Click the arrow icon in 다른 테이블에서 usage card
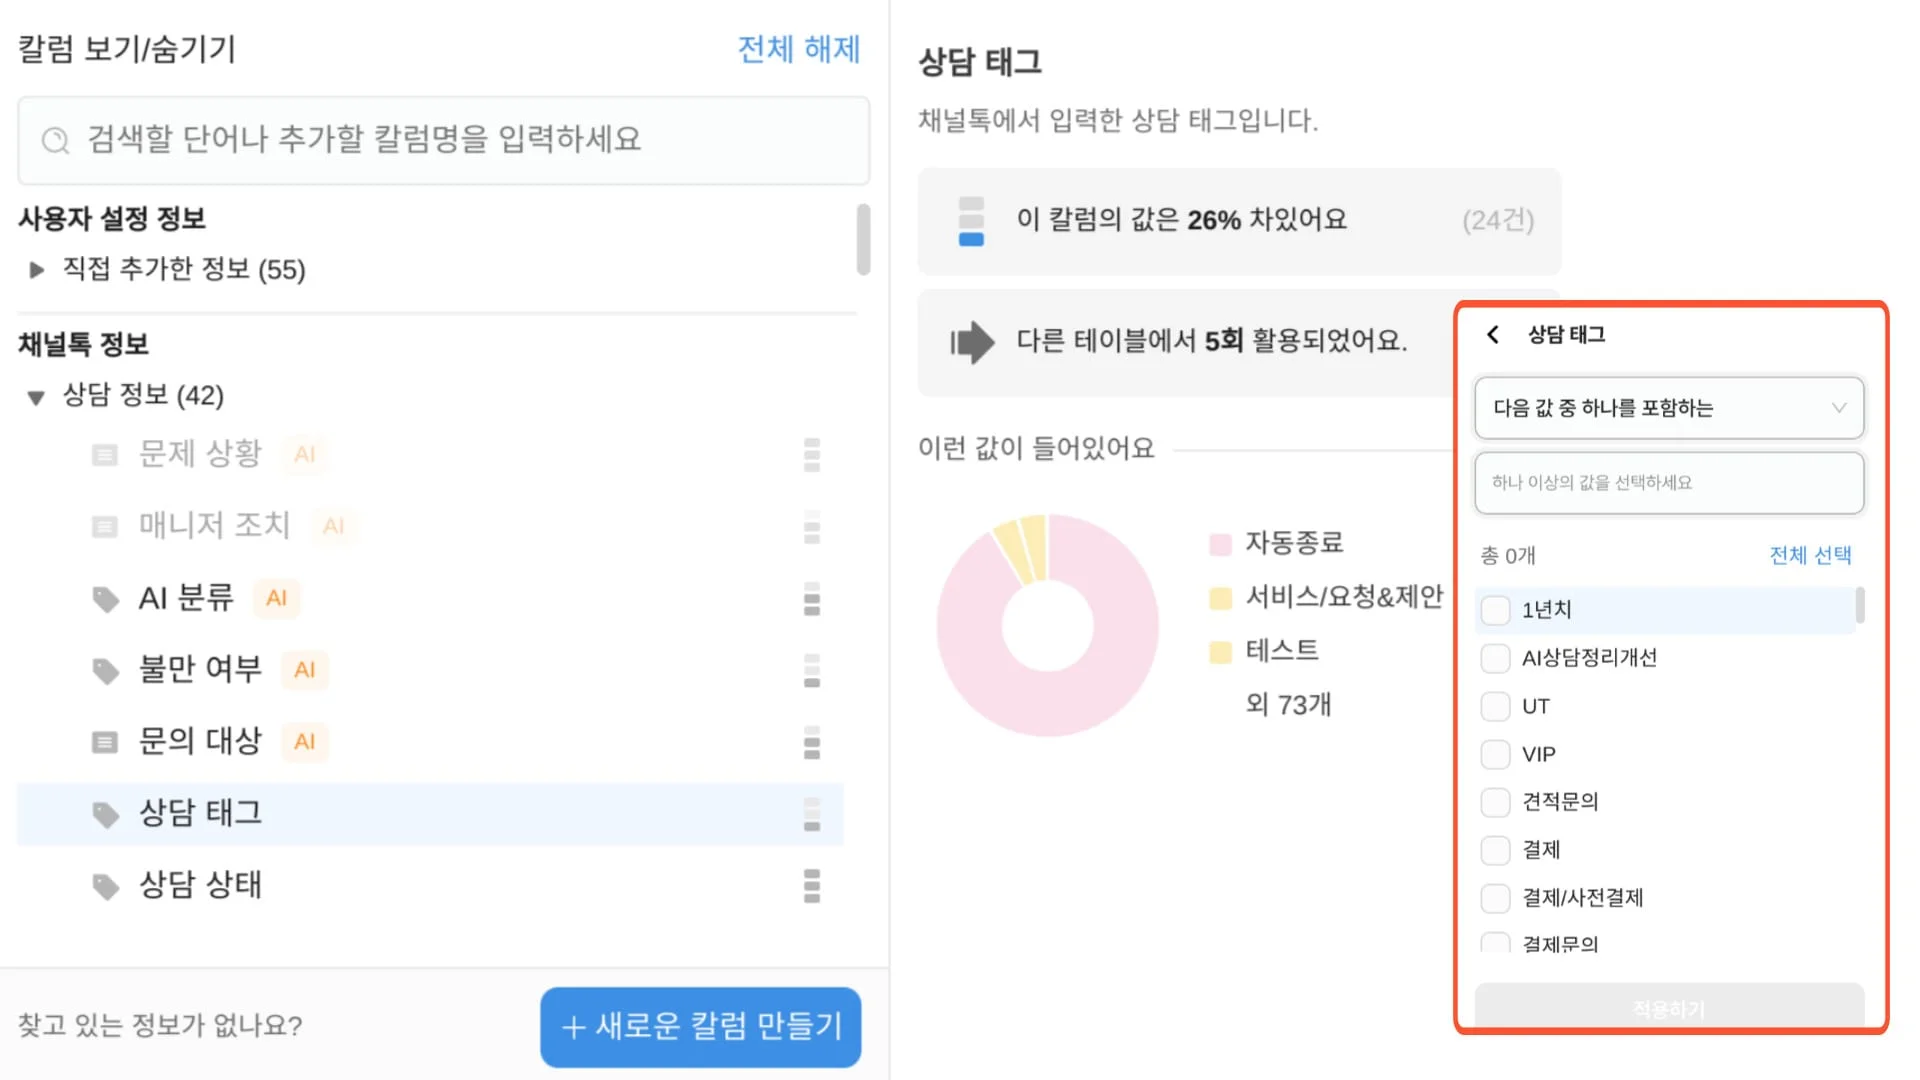This screenshot has height=1080, width=1920. pyautogui.click(x=972, y=343)
